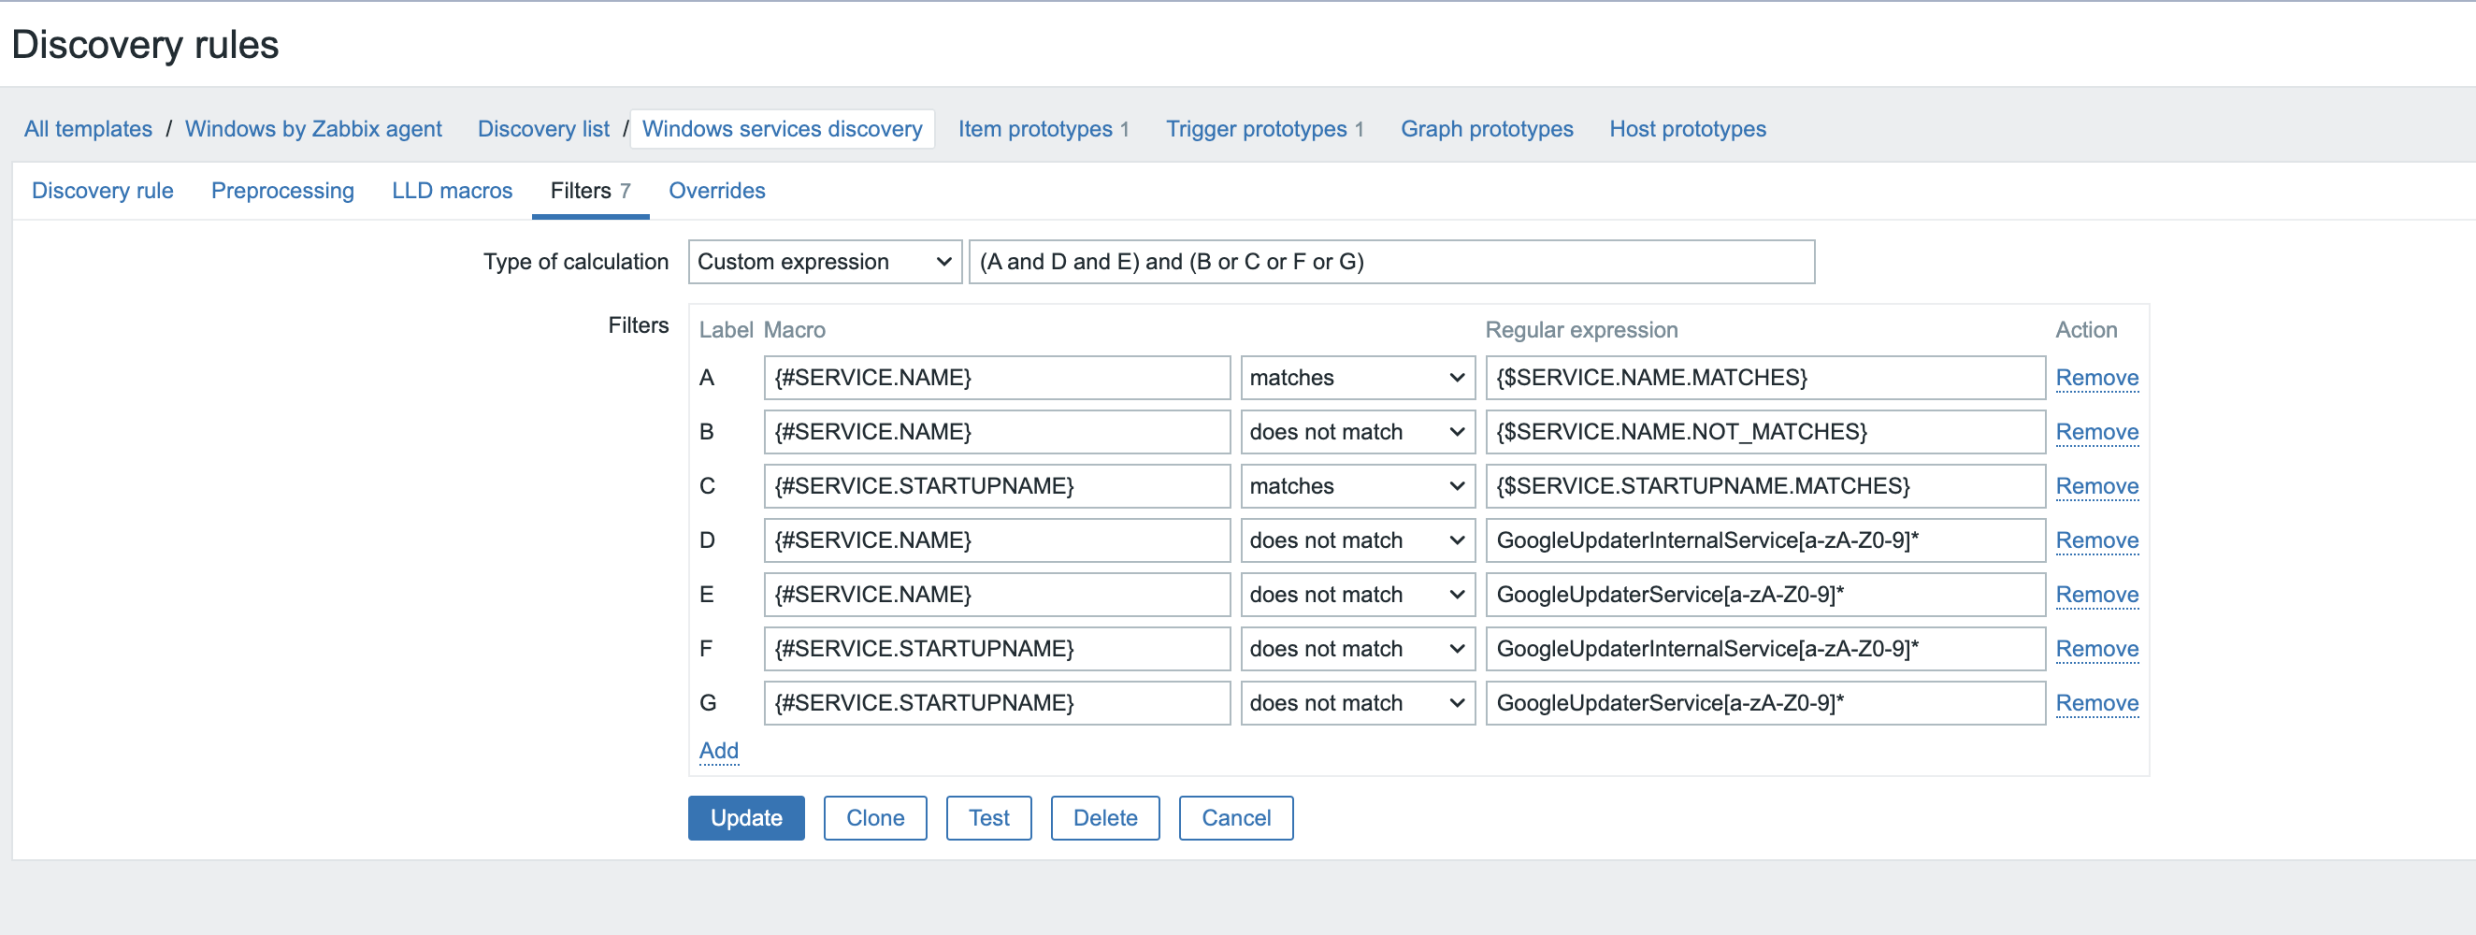Edit the custom expression formula field
This screenshot has height=935, width=2476.
1390,262
